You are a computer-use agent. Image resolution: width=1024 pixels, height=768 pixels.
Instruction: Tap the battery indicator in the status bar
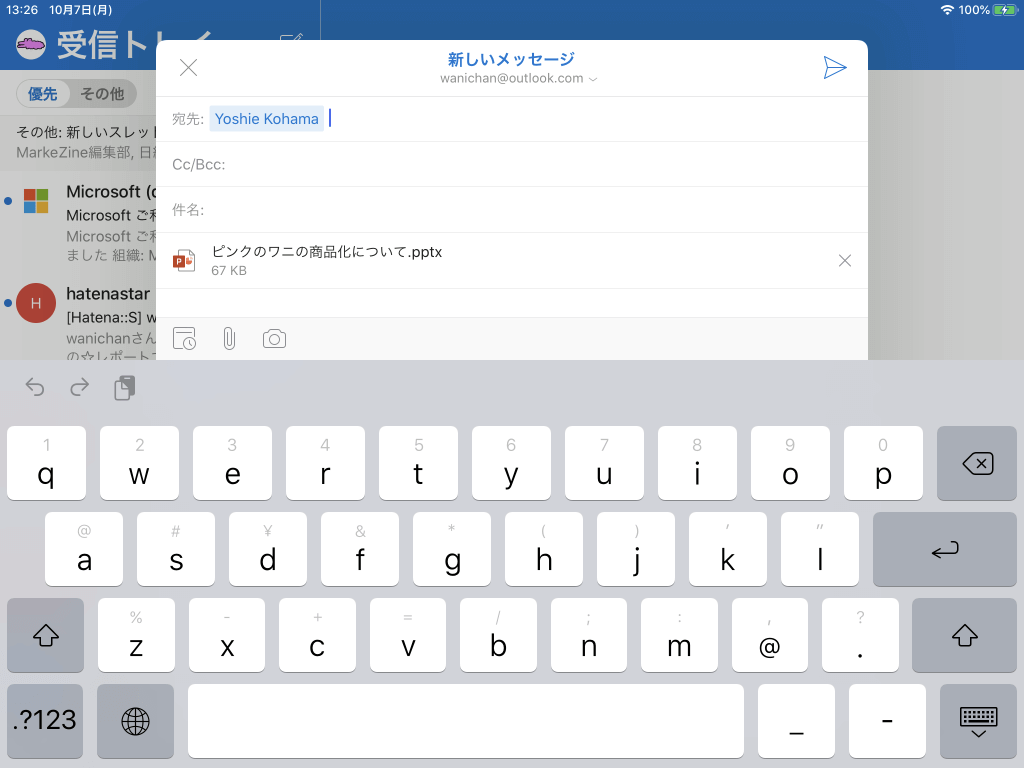pos(1004,10)
